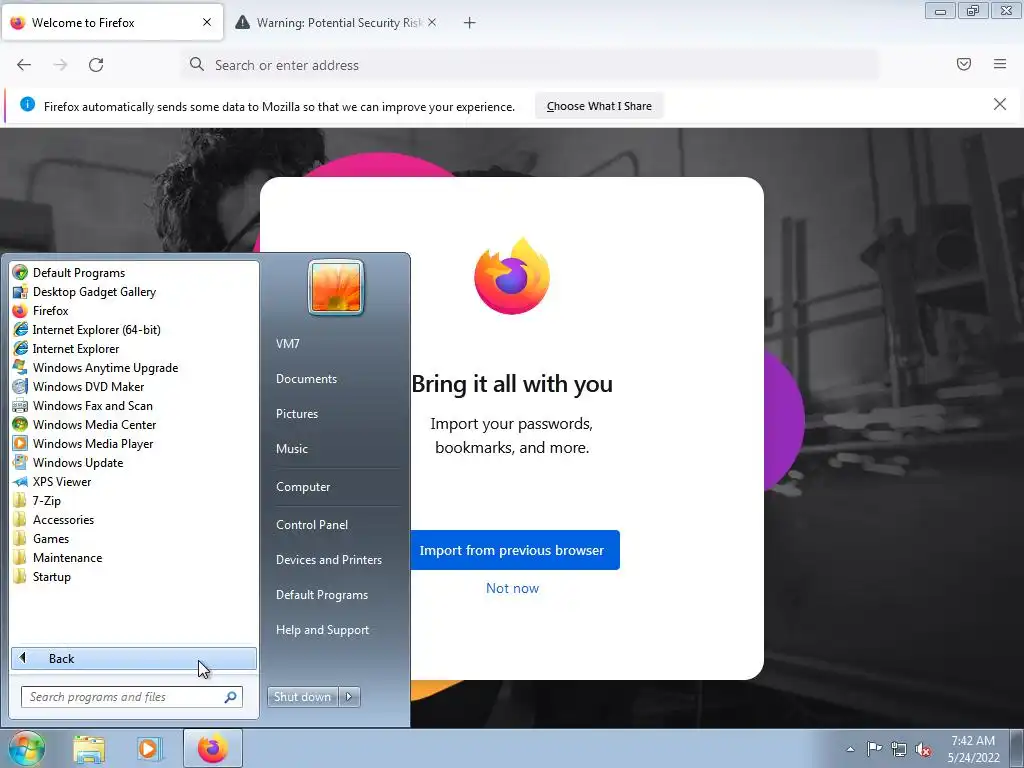Screen dimensions: 1024x768
Task: Open Control Panel from the Start menu
Action: (312, 524)
